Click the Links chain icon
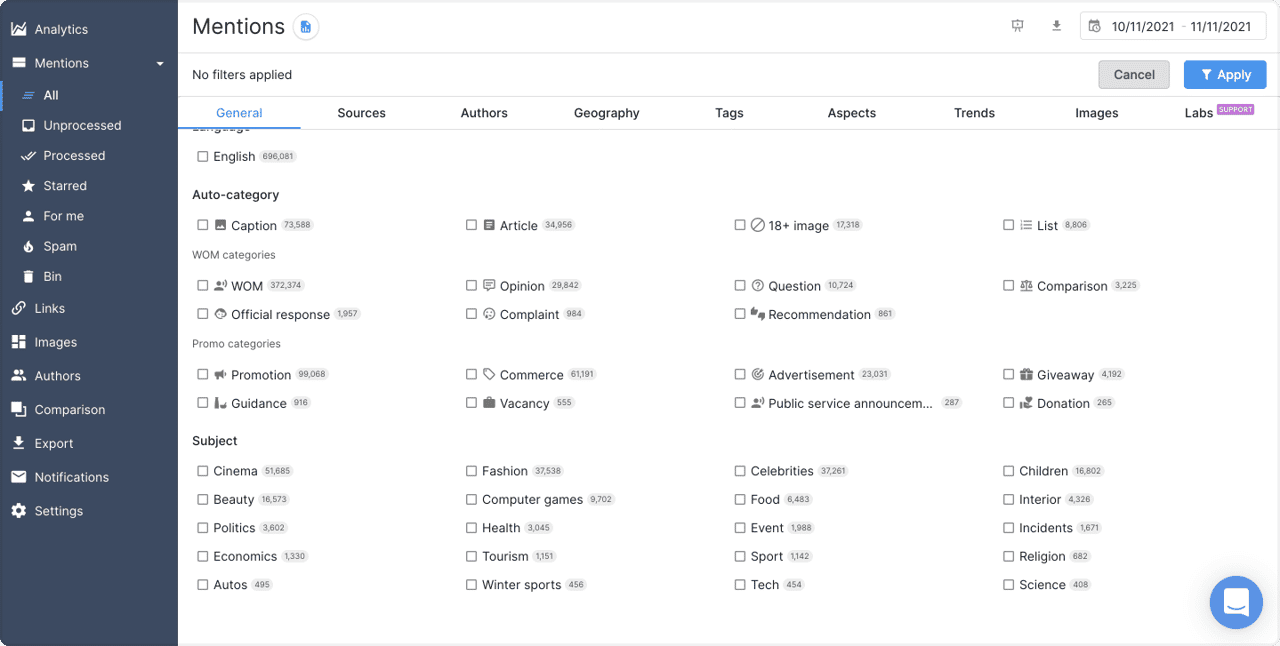This screenshot has width=1280, height=646. pos(18,308)
